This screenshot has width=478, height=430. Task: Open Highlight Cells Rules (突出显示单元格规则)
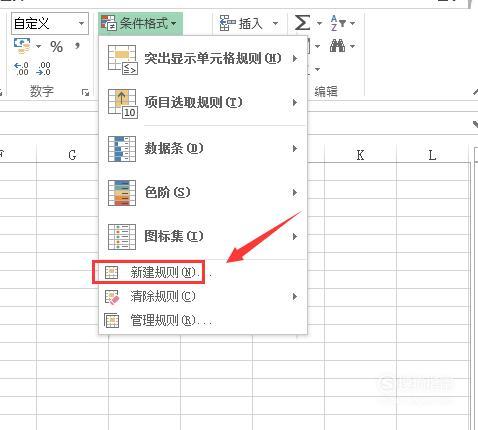[203, 59]
